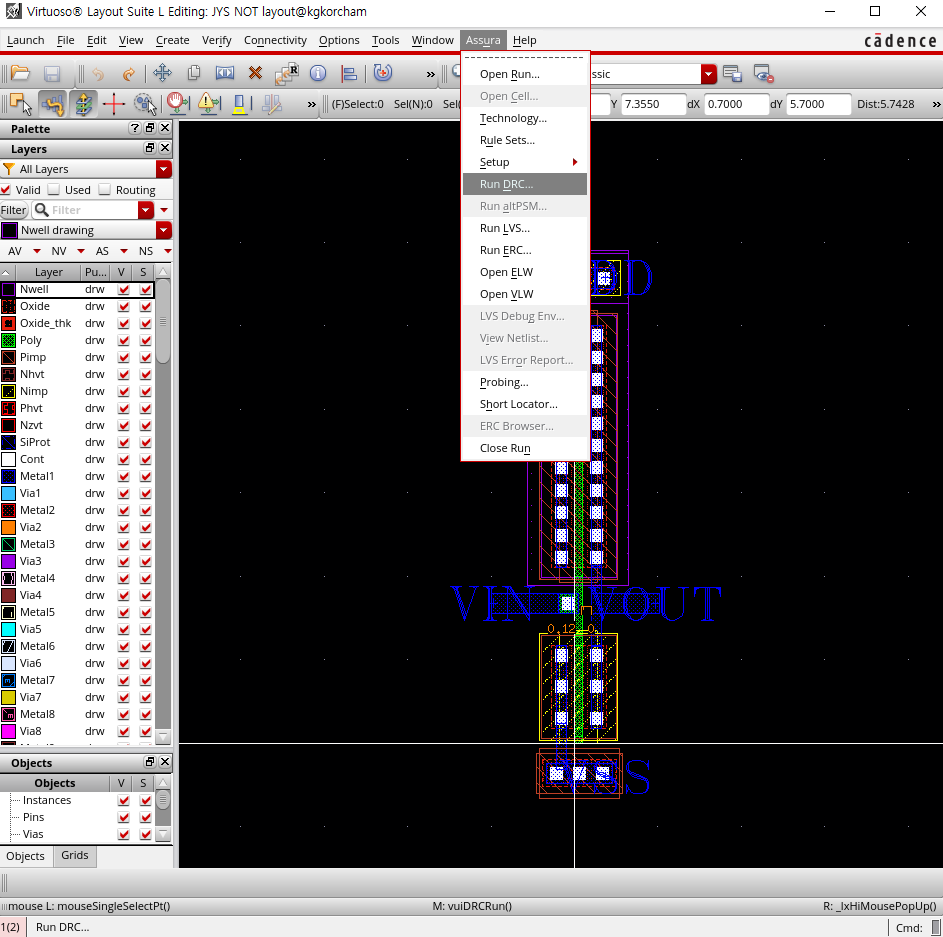Select Technology... menu entry
The image size is (943, 937).
click(524, 118)
